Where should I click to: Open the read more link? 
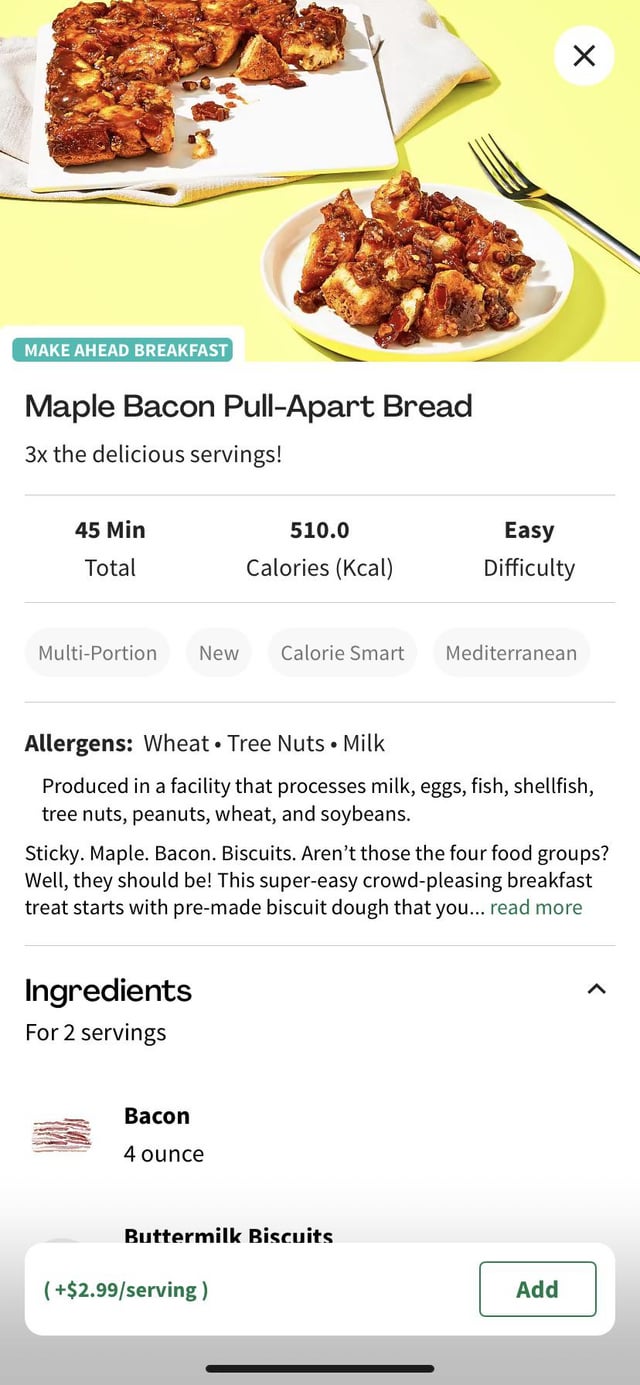[535, 907]
